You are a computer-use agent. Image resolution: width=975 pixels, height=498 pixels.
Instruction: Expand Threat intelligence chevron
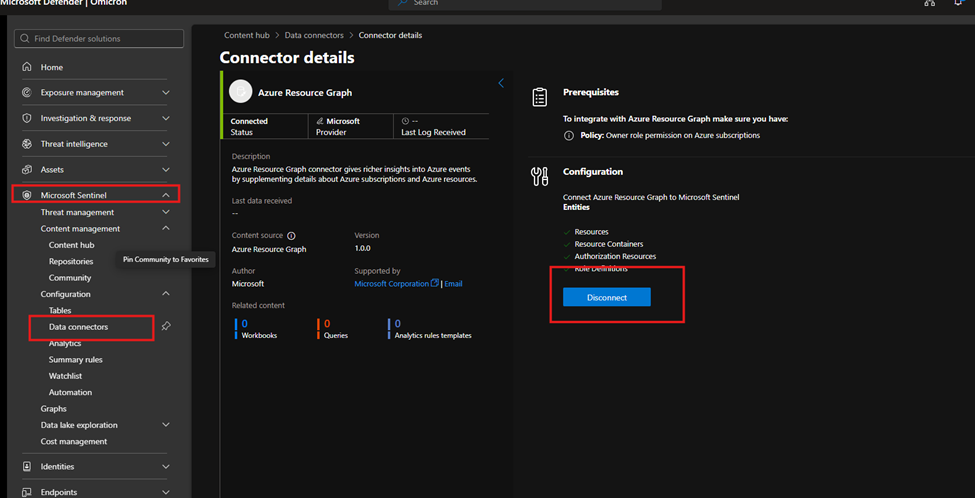(x=165, y=144)
